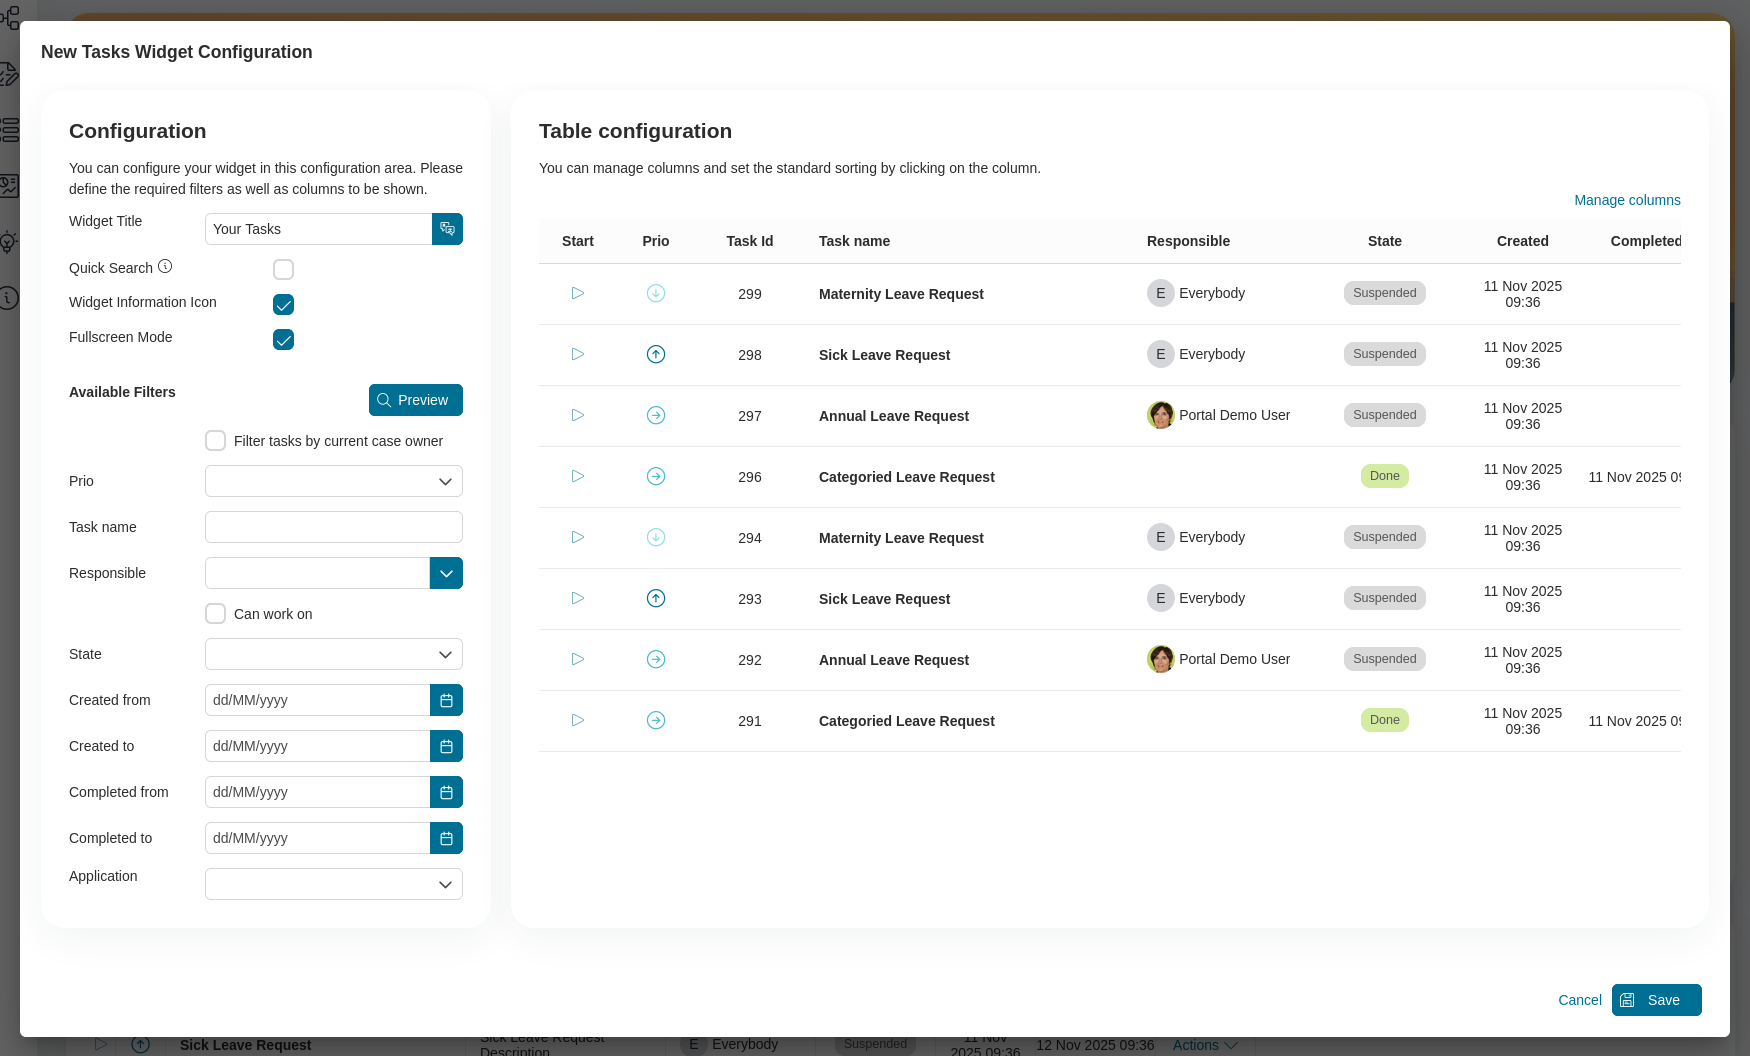Check Filter tasks by current case owner
This screenshot has height=1056, width=1750.
(x=215, y=440)
